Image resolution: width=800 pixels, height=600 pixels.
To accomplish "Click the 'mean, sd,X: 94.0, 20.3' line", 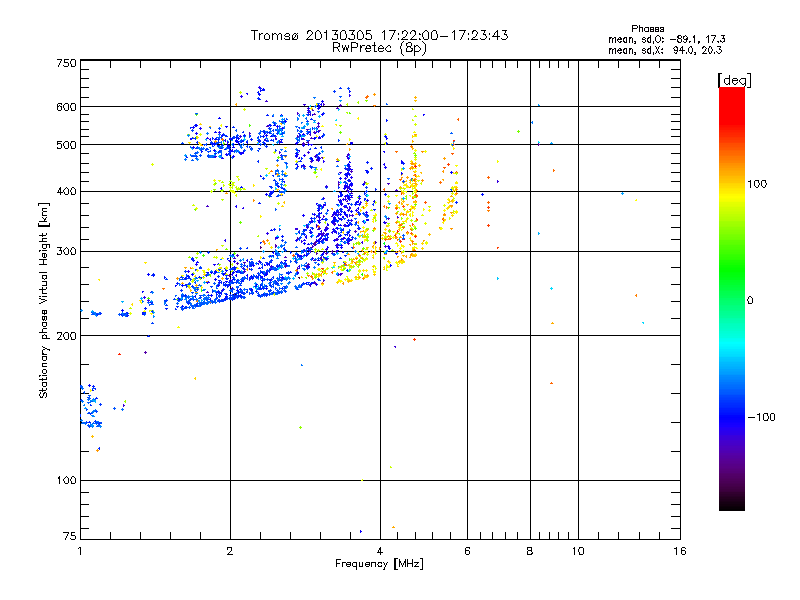I will pyautogui.click(x=665, y=50).
